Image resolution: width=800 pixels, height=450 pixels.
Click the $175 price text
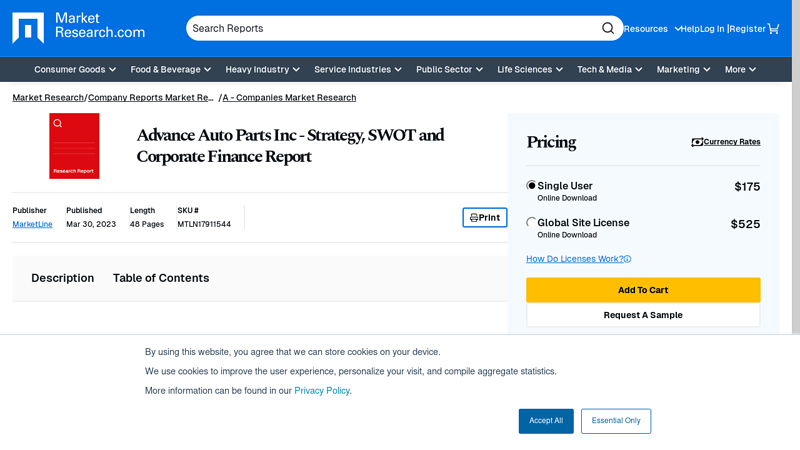[x=747, y=186]
